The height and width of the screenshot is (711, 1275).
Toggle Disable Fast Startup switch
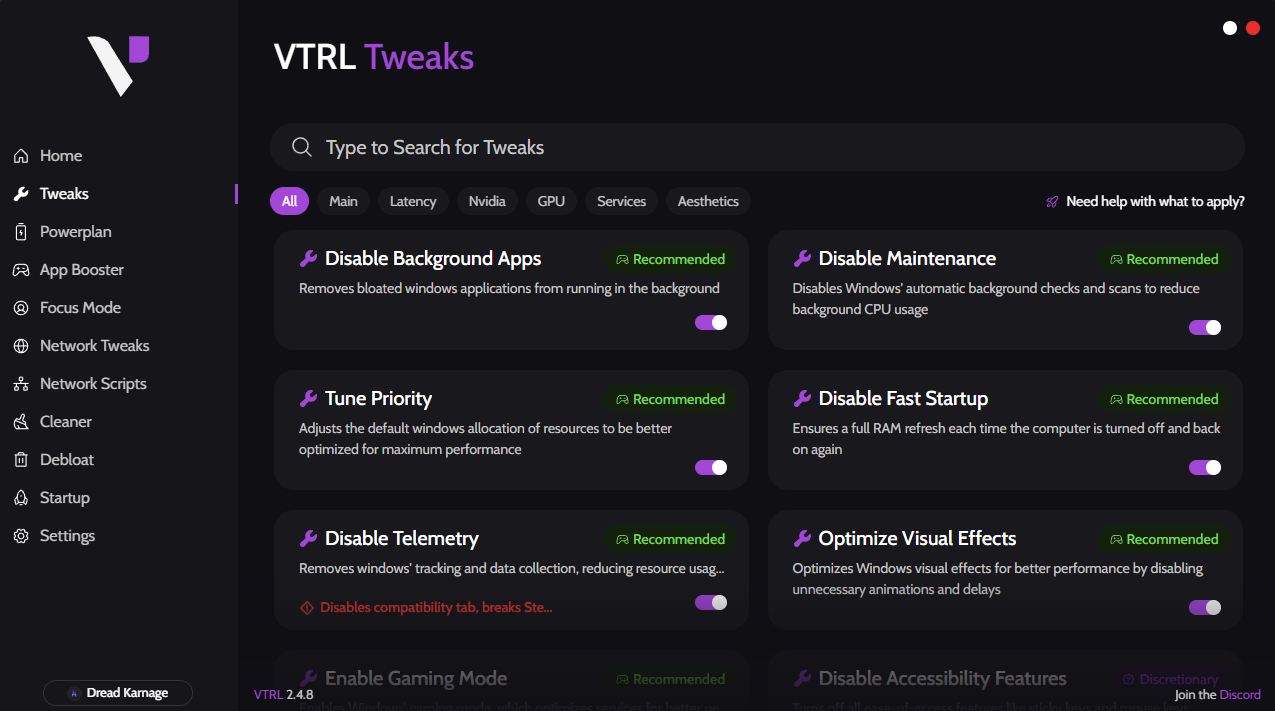tap(1205, 467)
